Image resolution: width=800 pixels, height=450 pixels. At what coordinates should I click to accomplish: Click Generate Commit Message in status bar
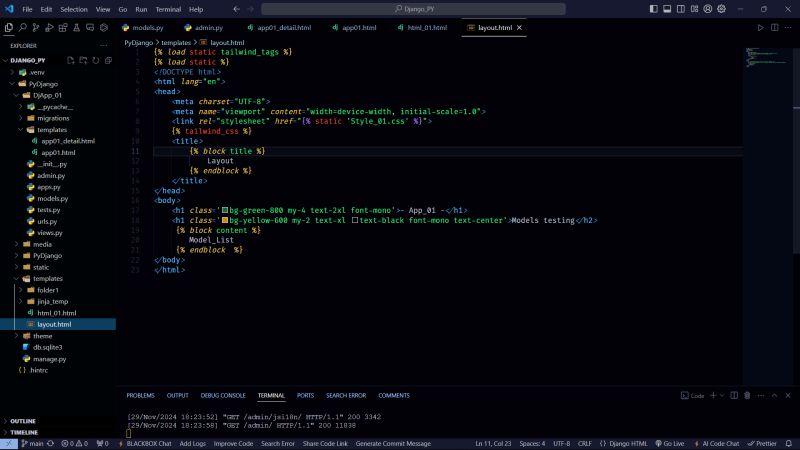tap(393, 443)
